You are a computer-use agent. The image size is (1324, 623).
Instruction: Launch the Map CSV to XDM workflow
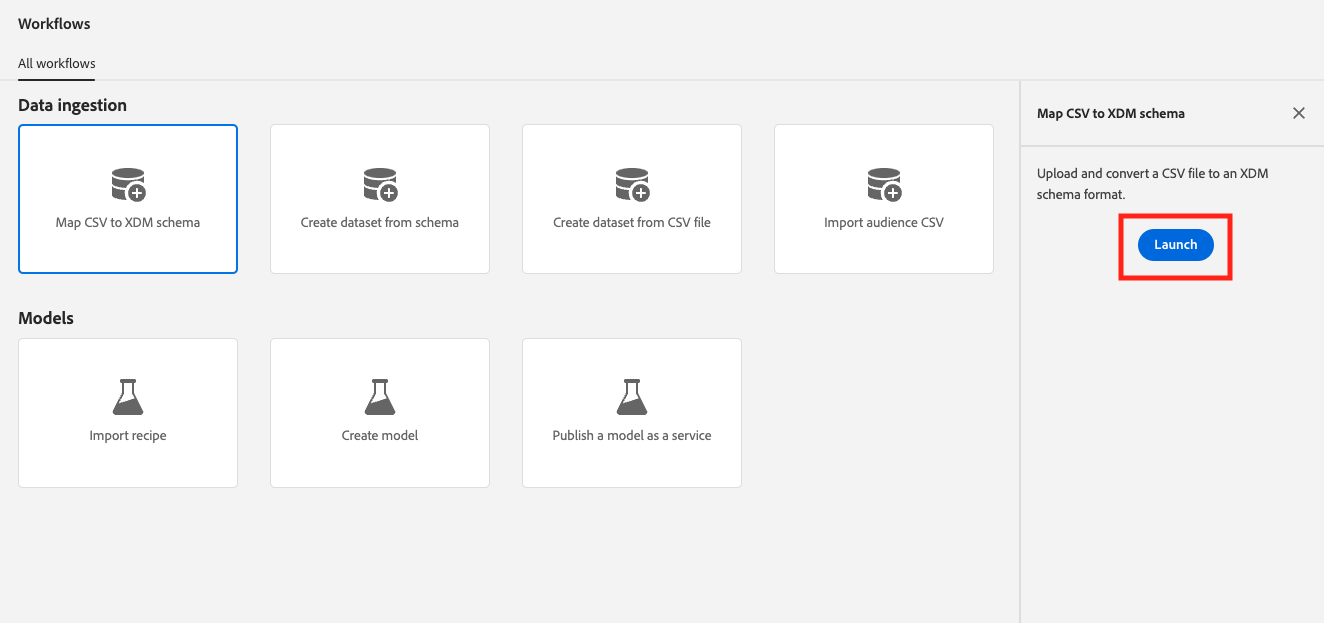coord(1176,245)
